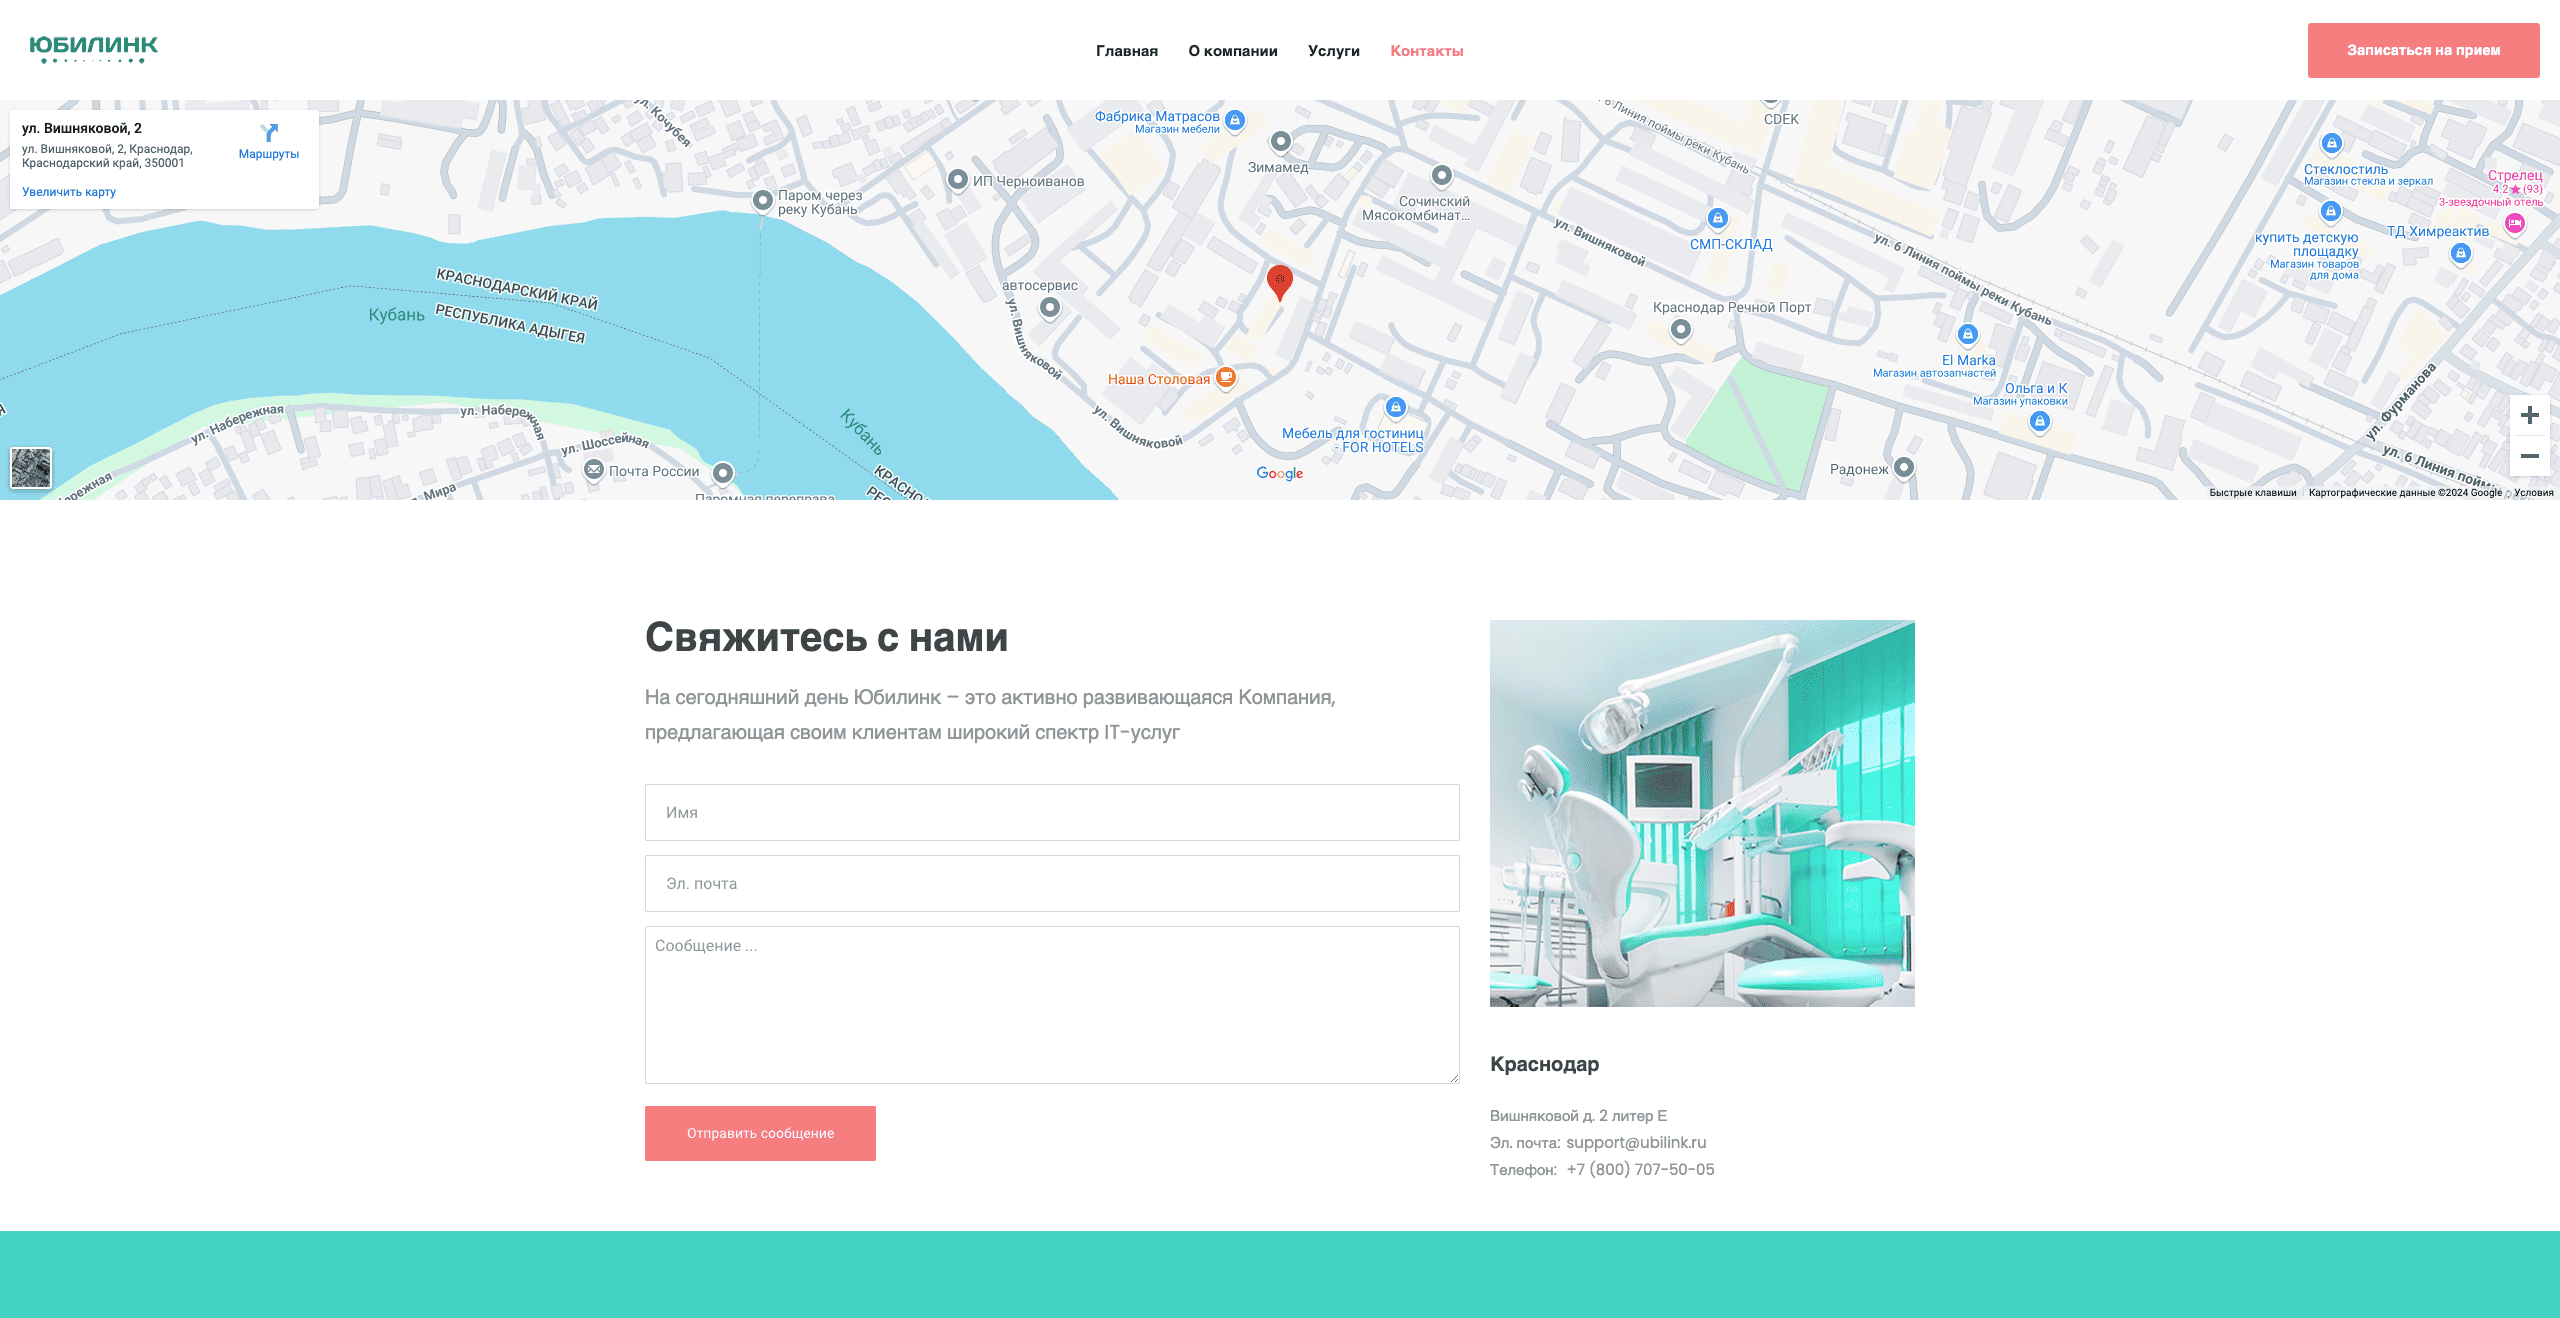2560x1318 pixels.
Task: Focus the Эл. почта input field
Action: (1051, 883)
